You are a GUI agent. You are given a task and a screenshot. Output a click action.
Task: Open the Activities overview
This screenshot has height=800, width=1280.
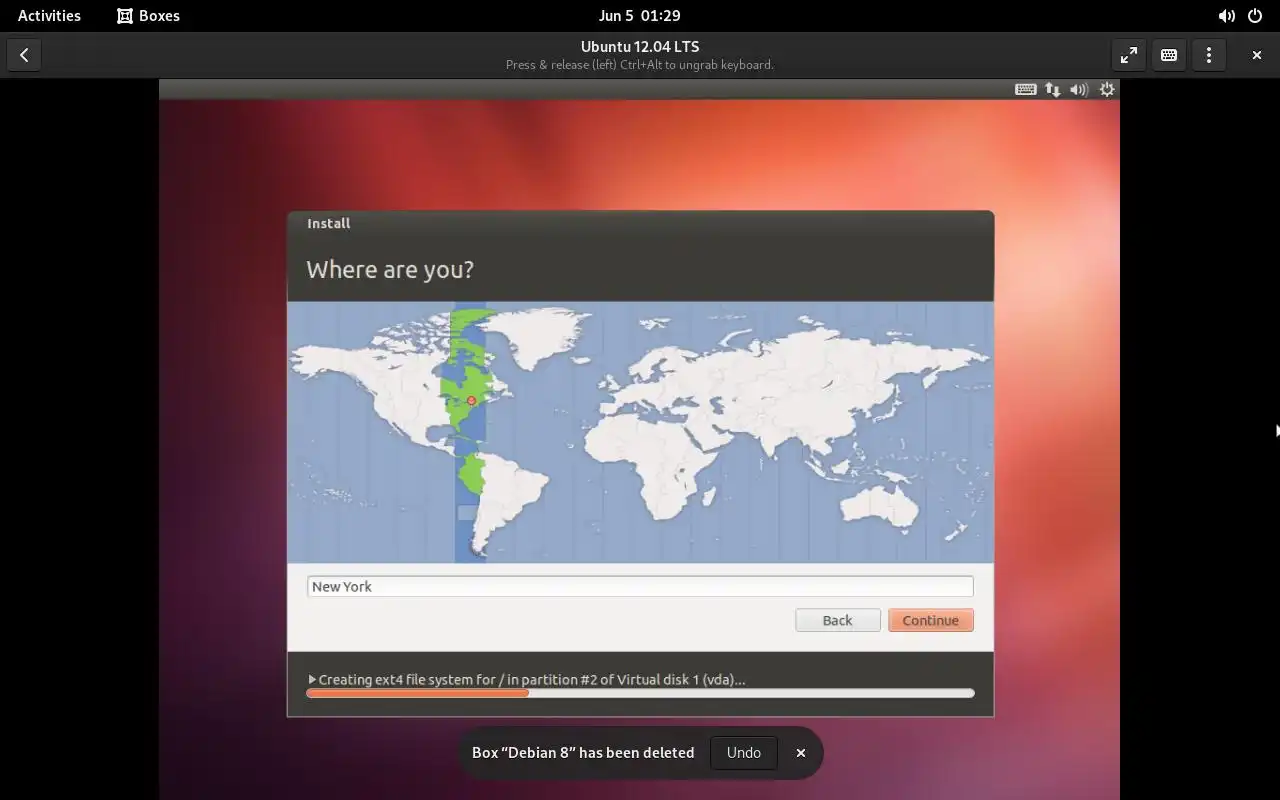[49, 16]
